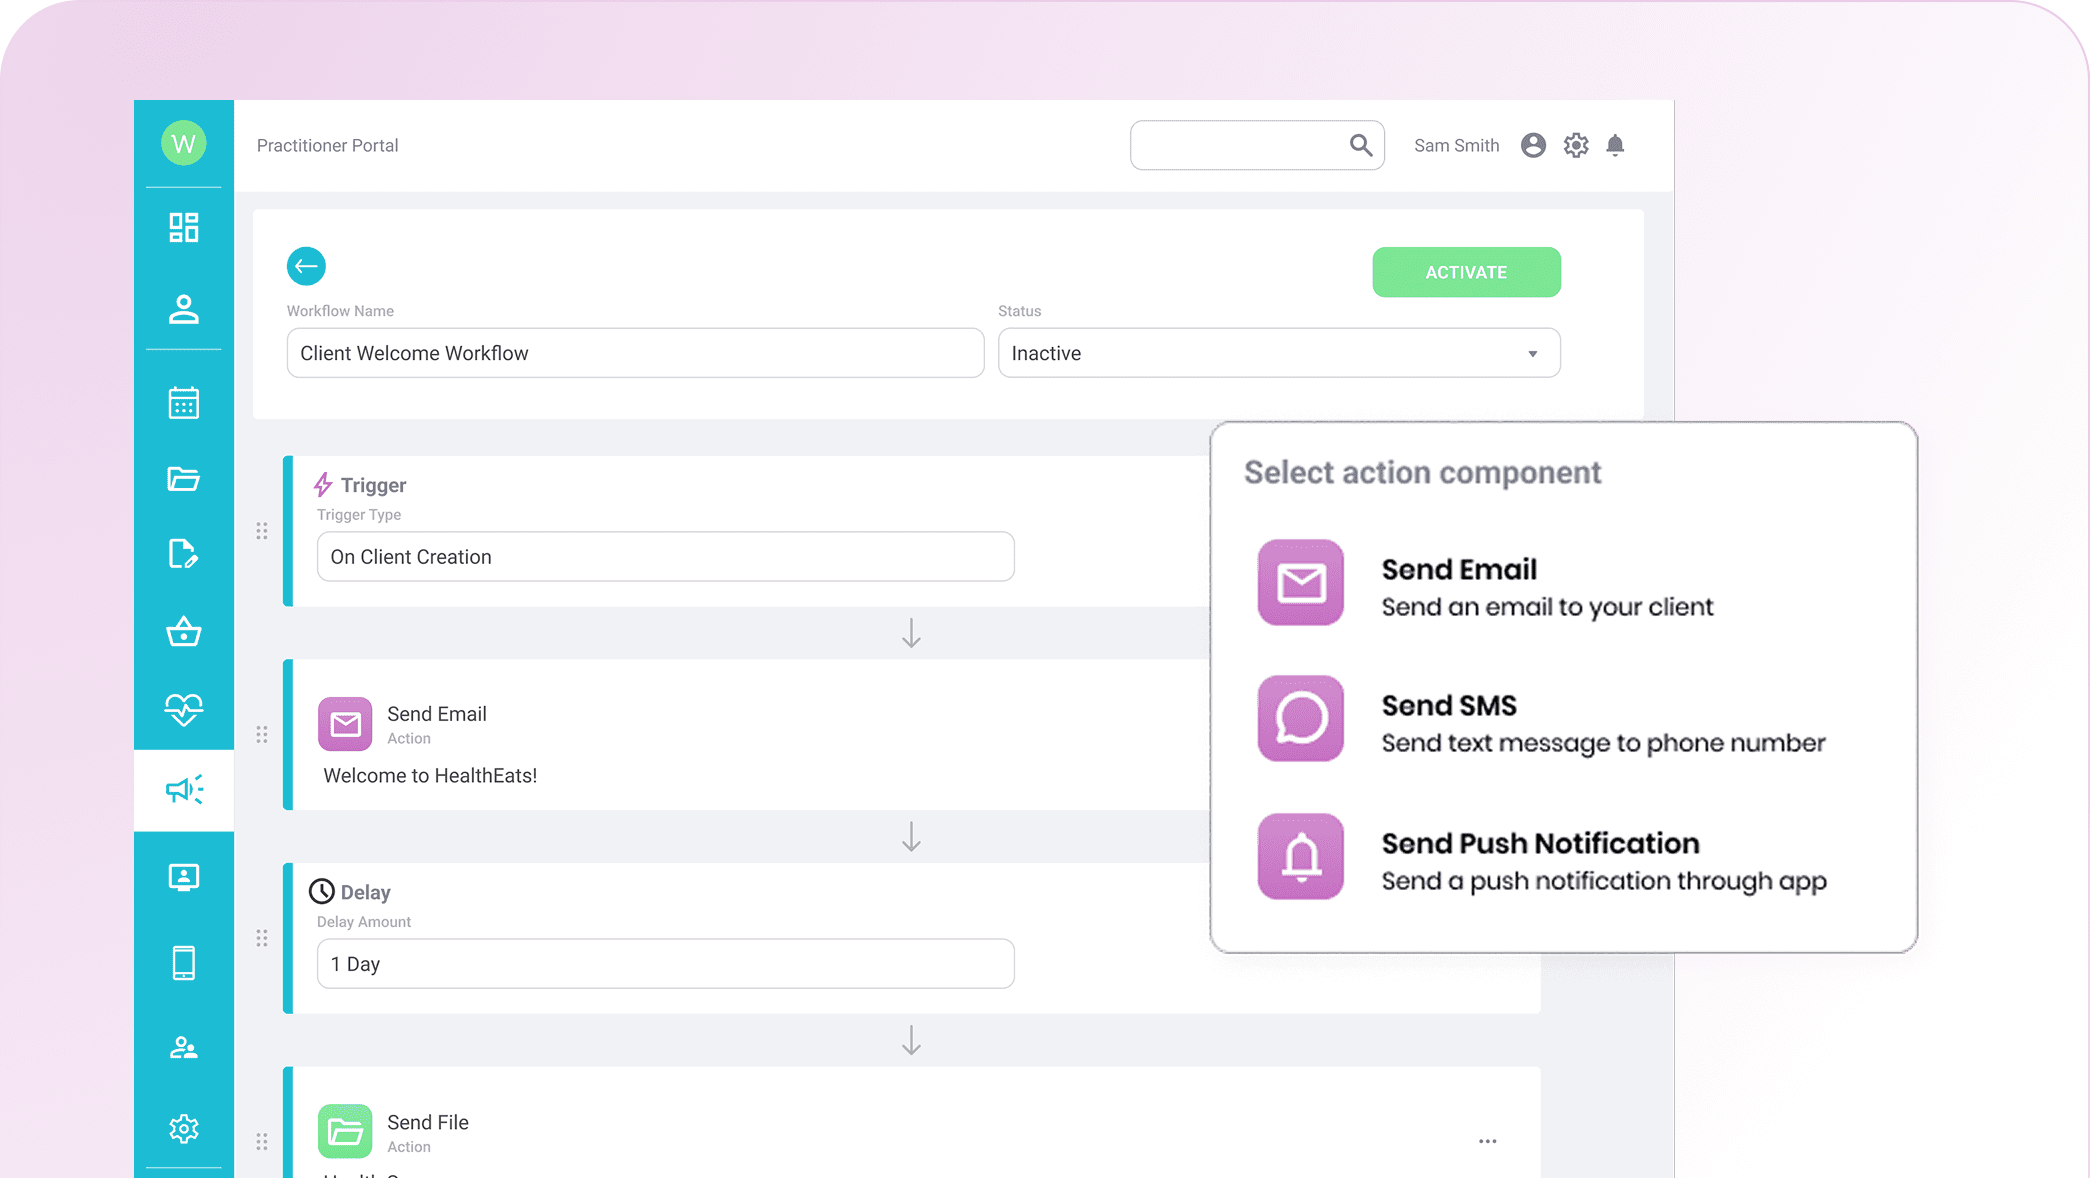The width and height of the screenshot is (2090, 1178).
Task: Open the dashboard icon in sidebar
Action: point(184,228)
